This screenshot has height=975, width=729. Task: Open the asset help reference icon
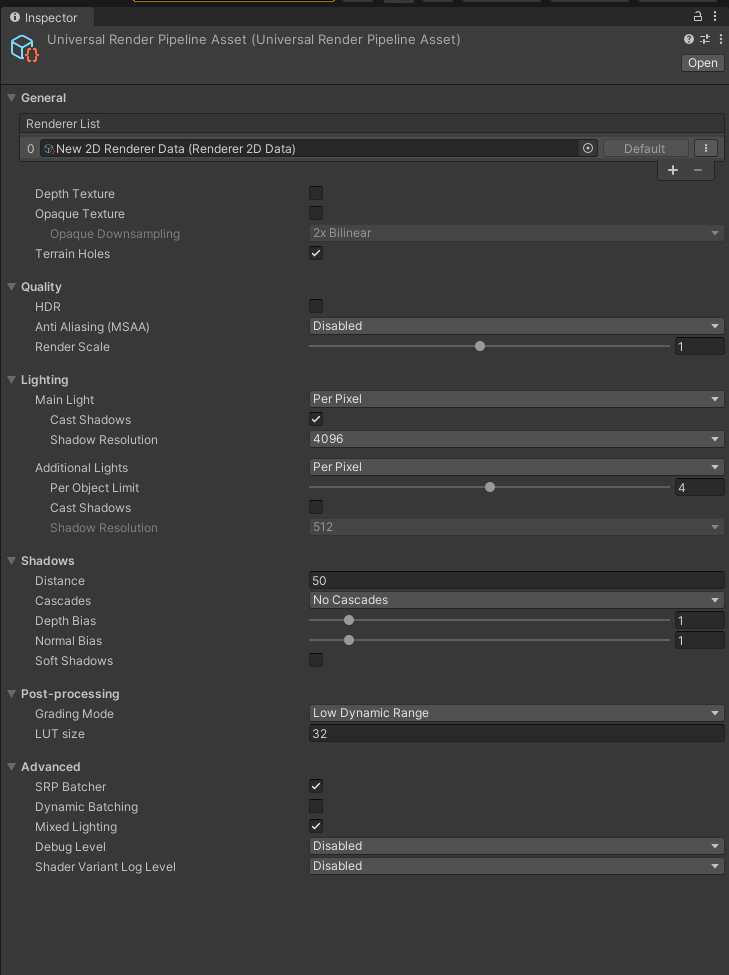tap(689, 39)
